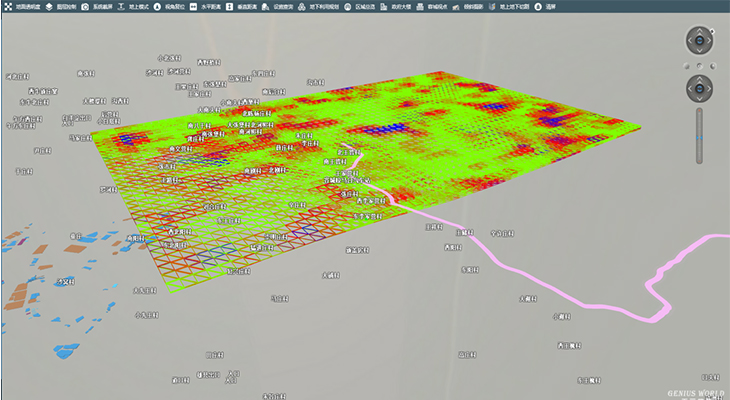Viewport: 730px width, 400px height.
Task: Click the 地面透明度 ground transparency icon
Action: click(20, 6)
